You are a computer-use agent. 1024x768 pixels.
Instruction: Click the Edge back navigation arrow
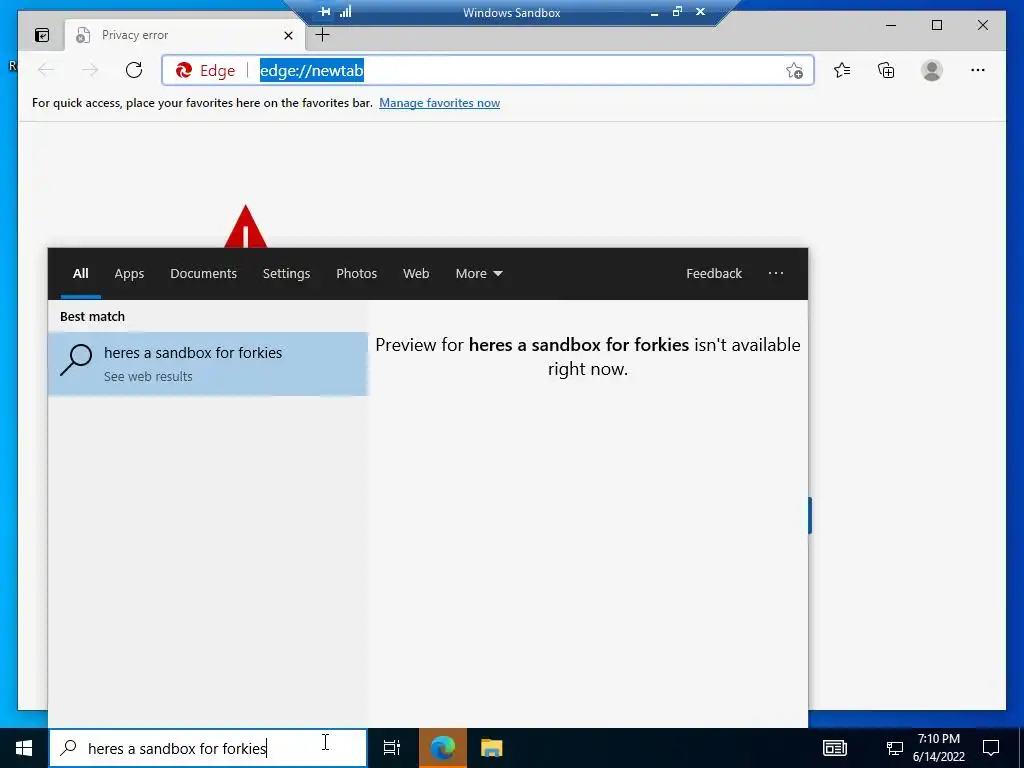pos(46,70)
